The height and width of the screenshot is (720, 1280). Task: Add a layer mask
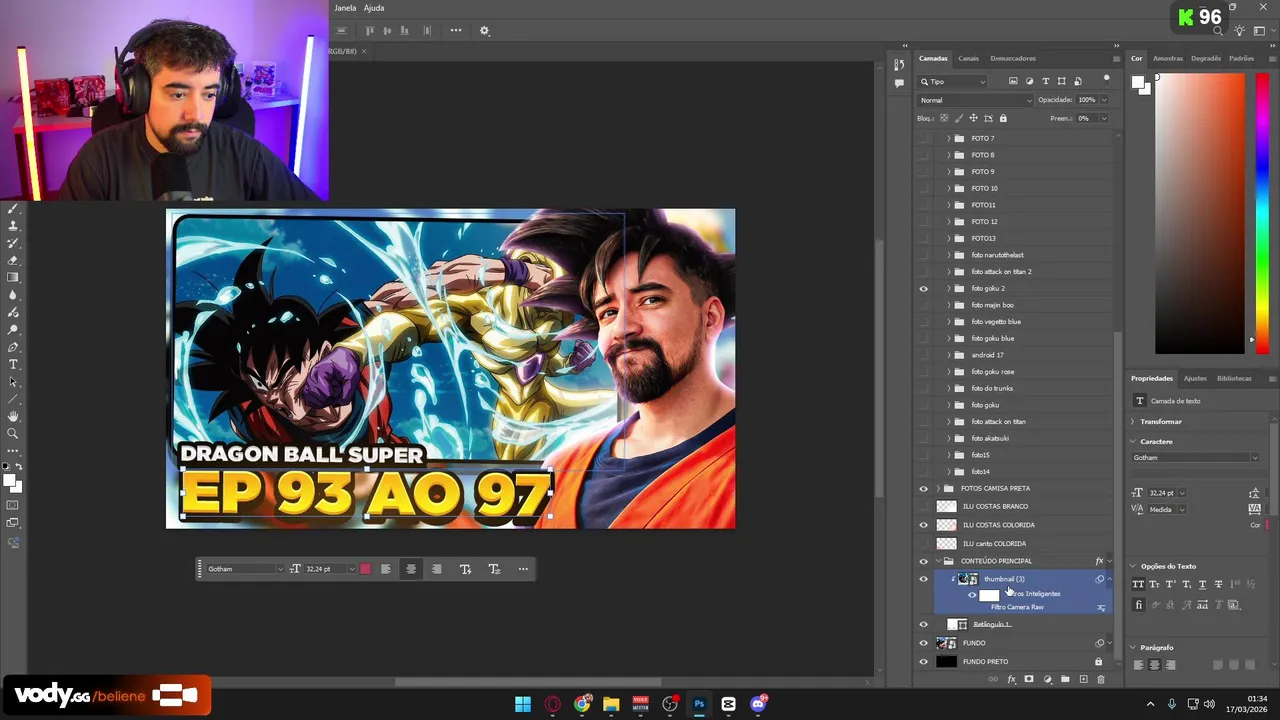click(x=1029, y=680)
